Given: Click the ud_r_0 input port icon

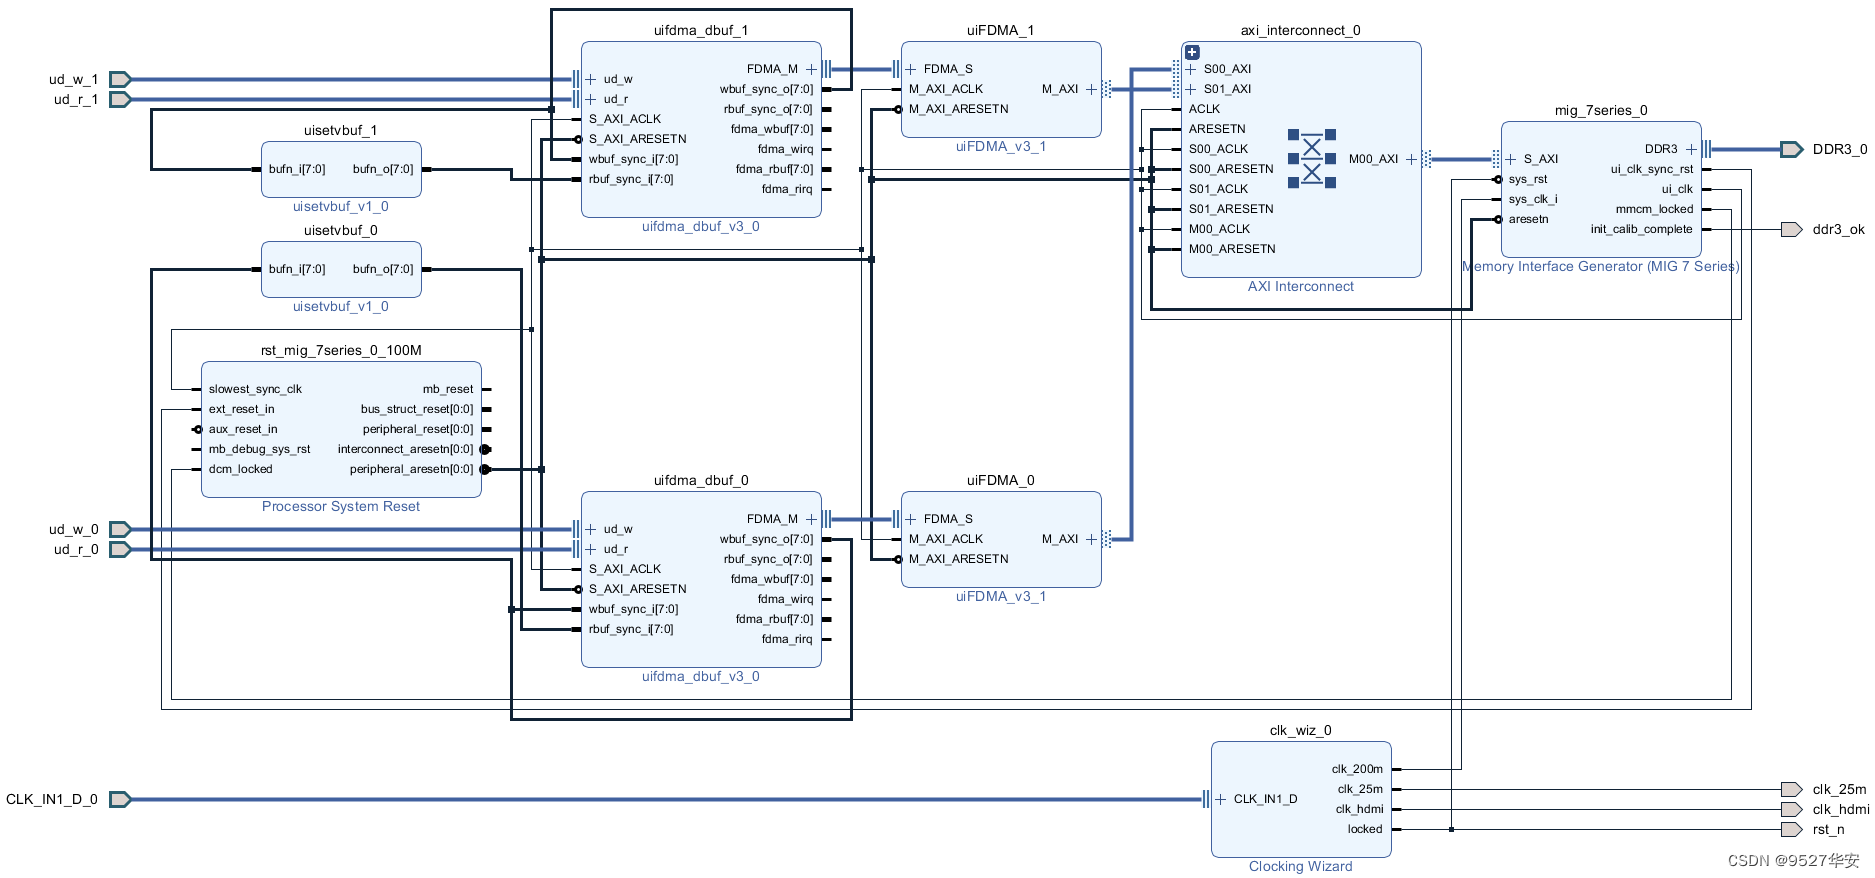Looking at the screenshot, I should (120, 549).
